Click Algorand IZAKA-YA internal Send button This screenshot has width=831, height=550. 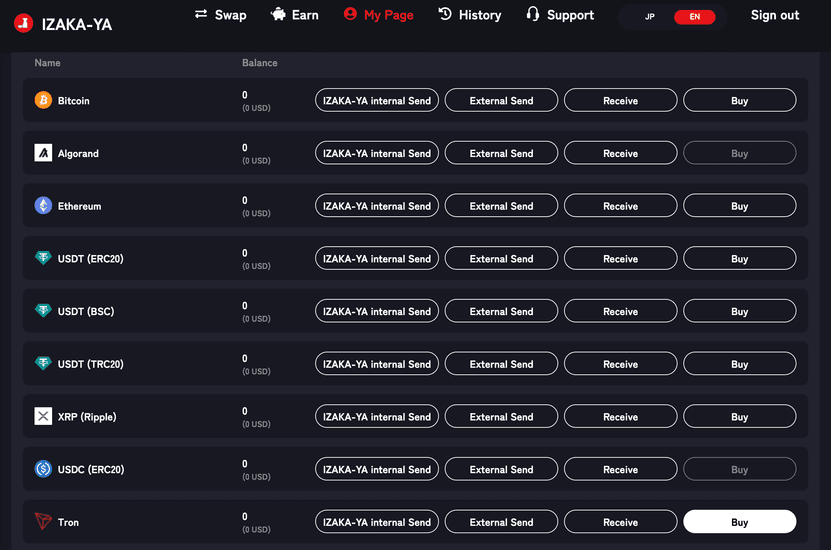click(x=377, y=153)
